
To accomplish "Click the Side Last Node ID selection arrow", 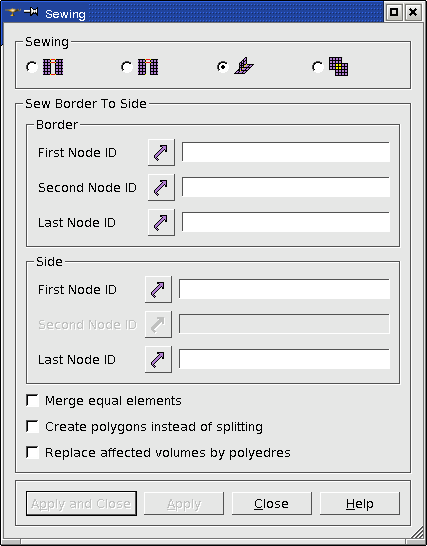I will pyautogui.click(x=158, y=359).
